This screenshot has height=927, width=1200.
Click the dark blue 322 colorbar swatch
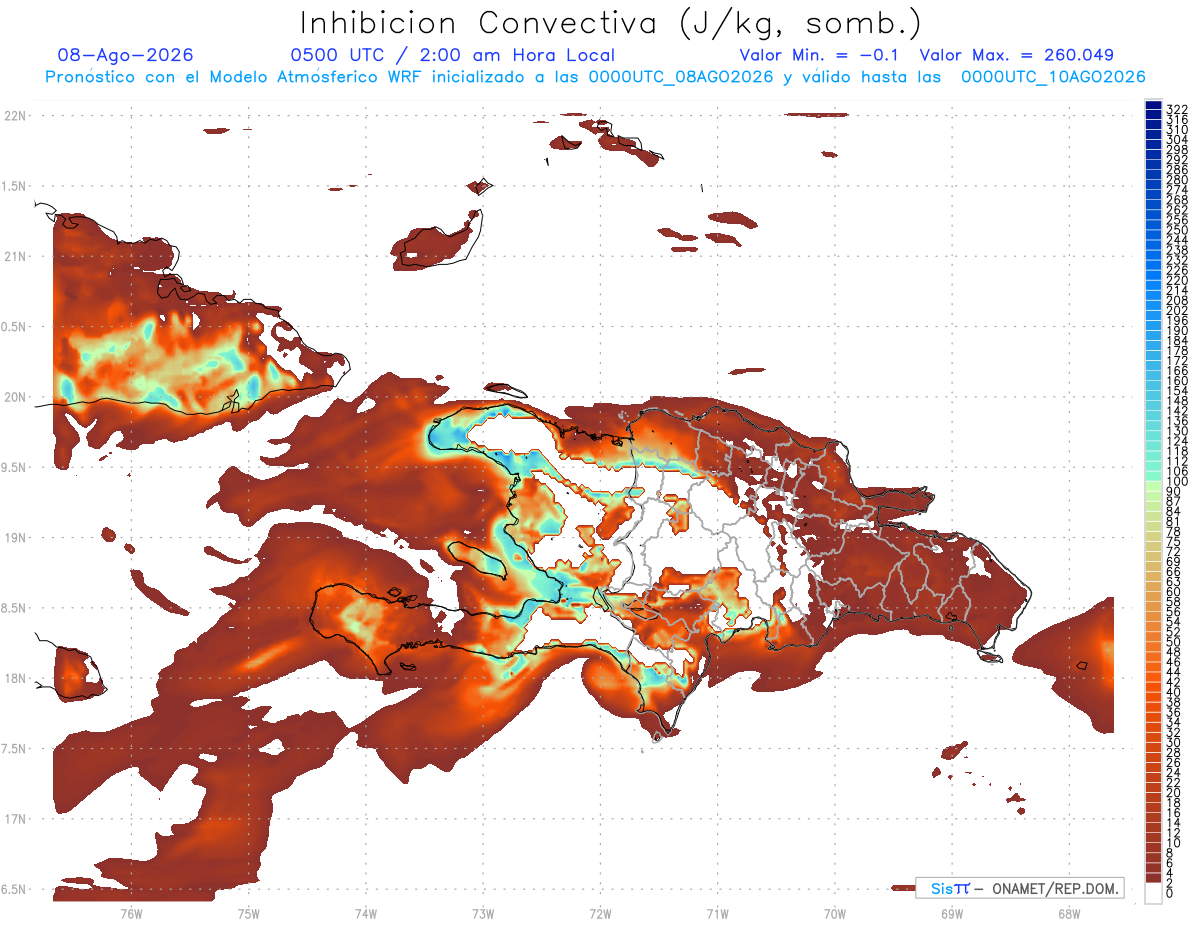(x=1153, y=105)
